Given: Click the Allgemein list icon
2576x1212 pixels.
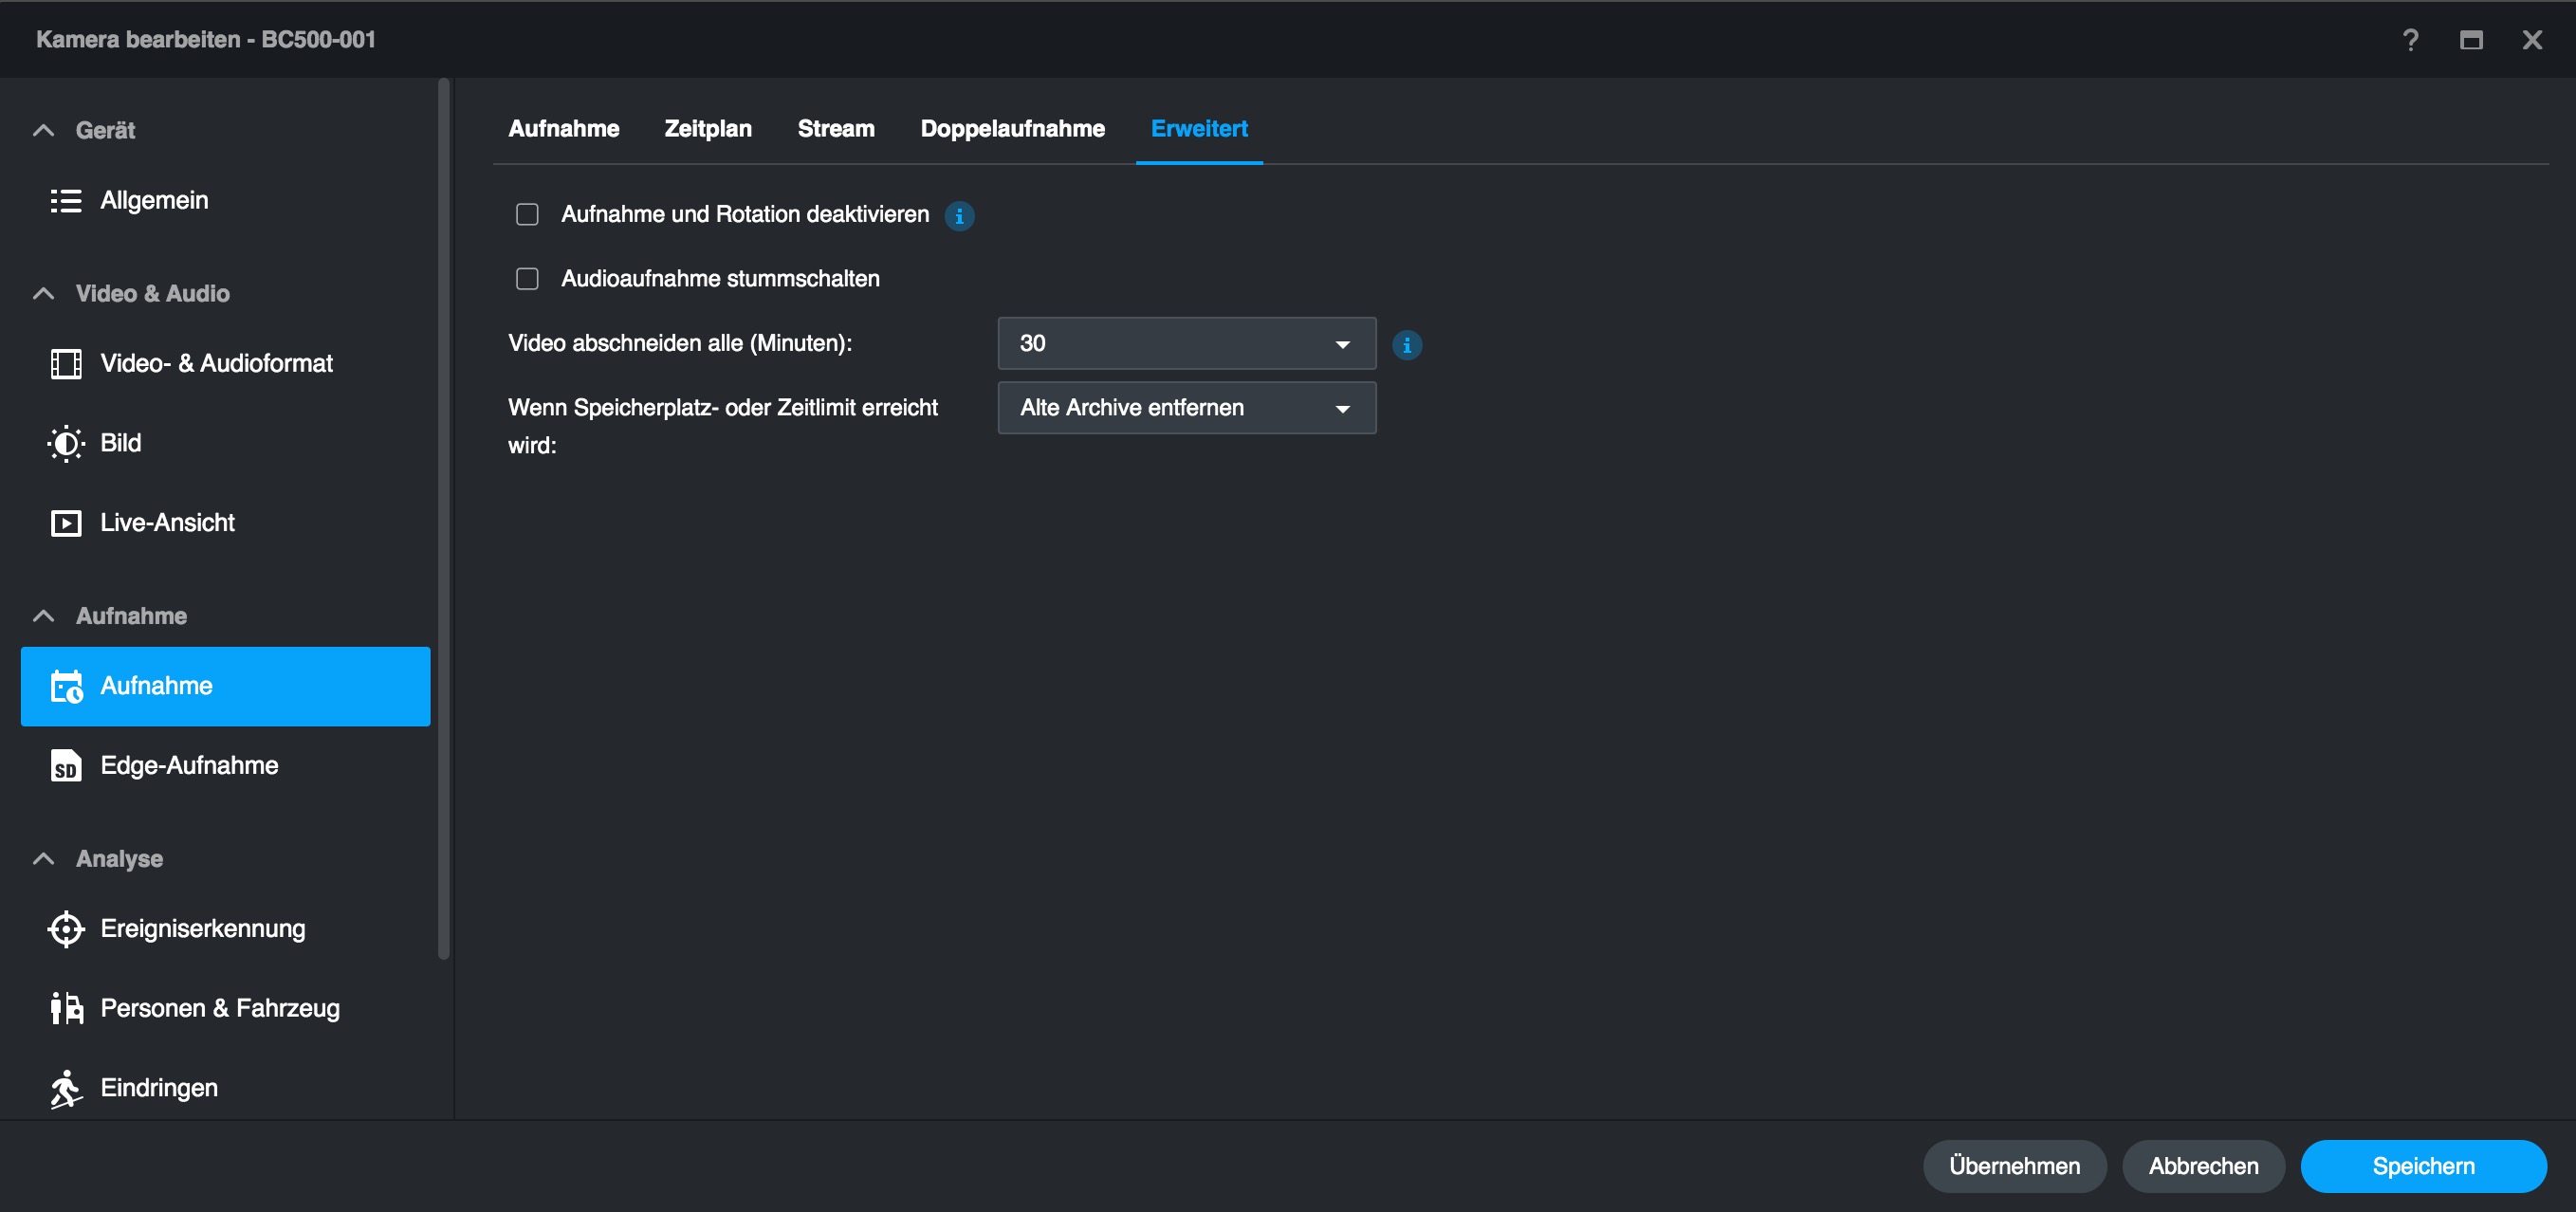Looking at the screenshot, I should click(66, 201).
